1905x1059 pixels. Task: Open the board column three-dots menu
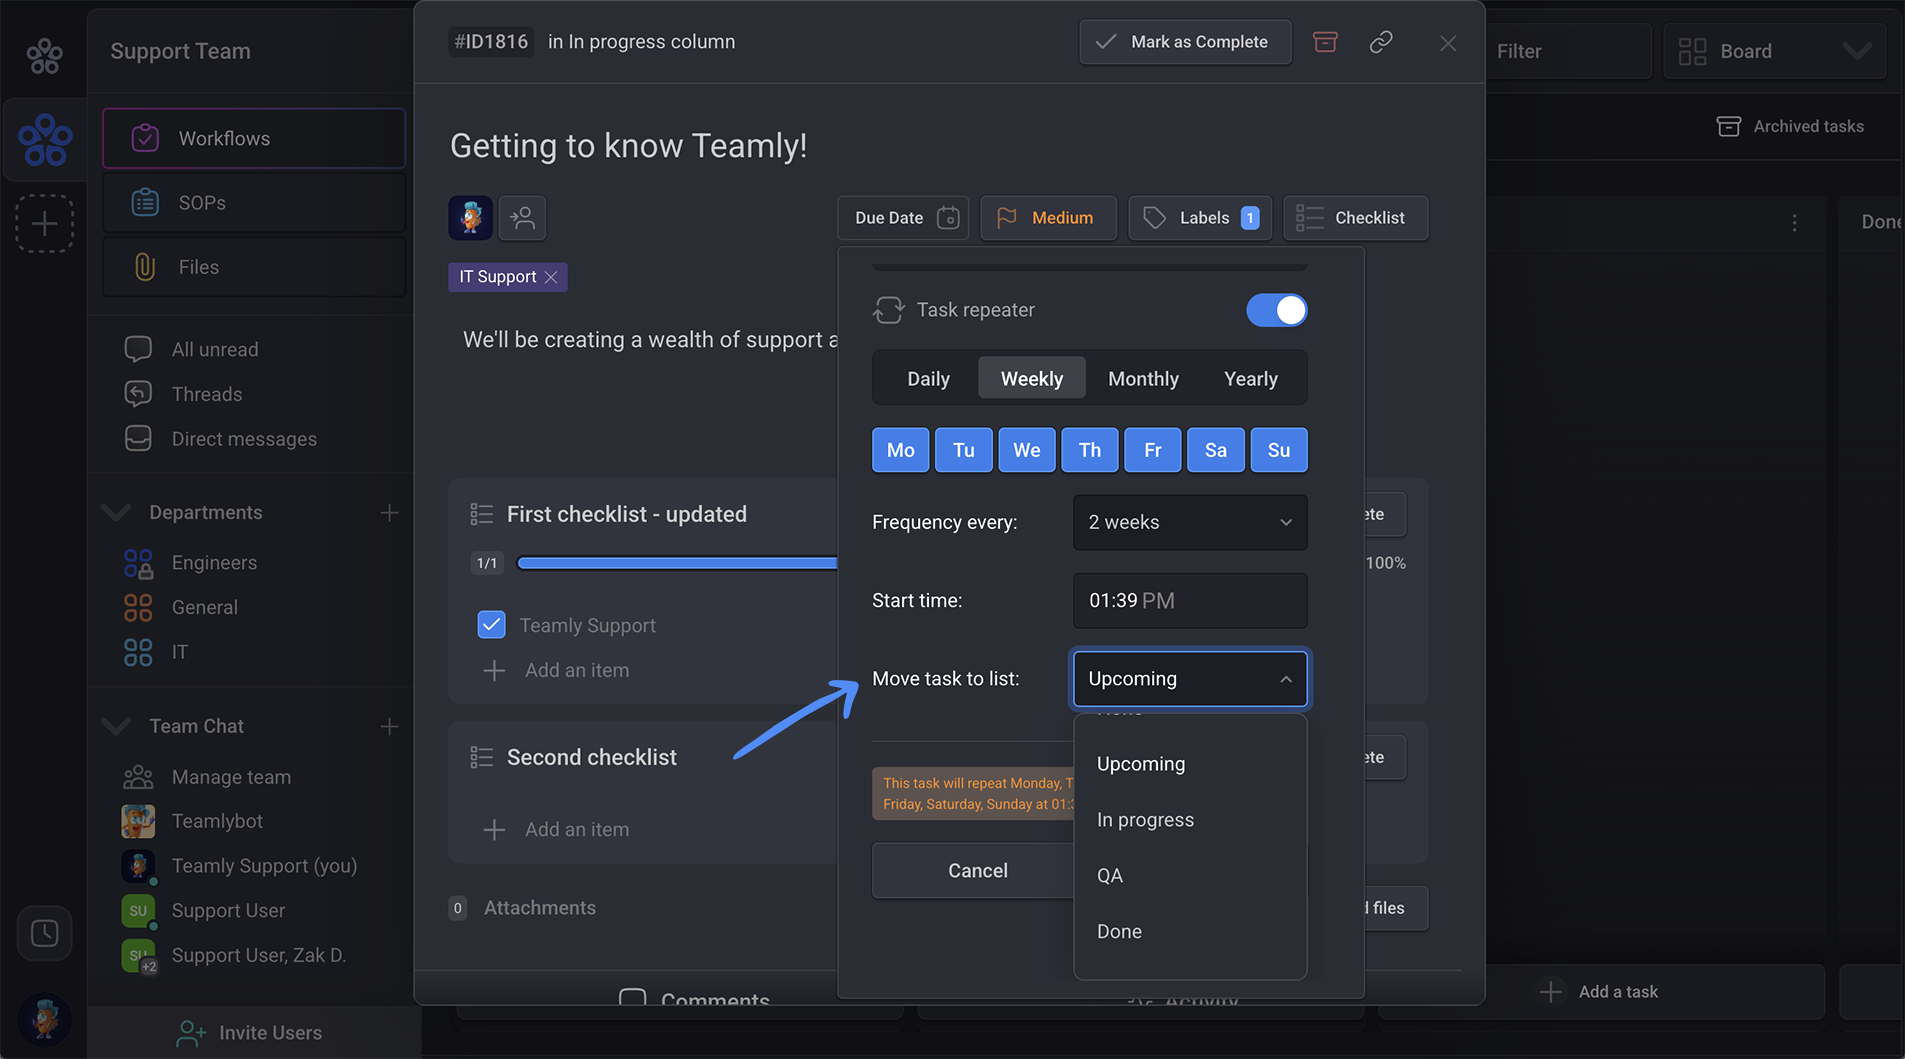tap(1795, 223)
